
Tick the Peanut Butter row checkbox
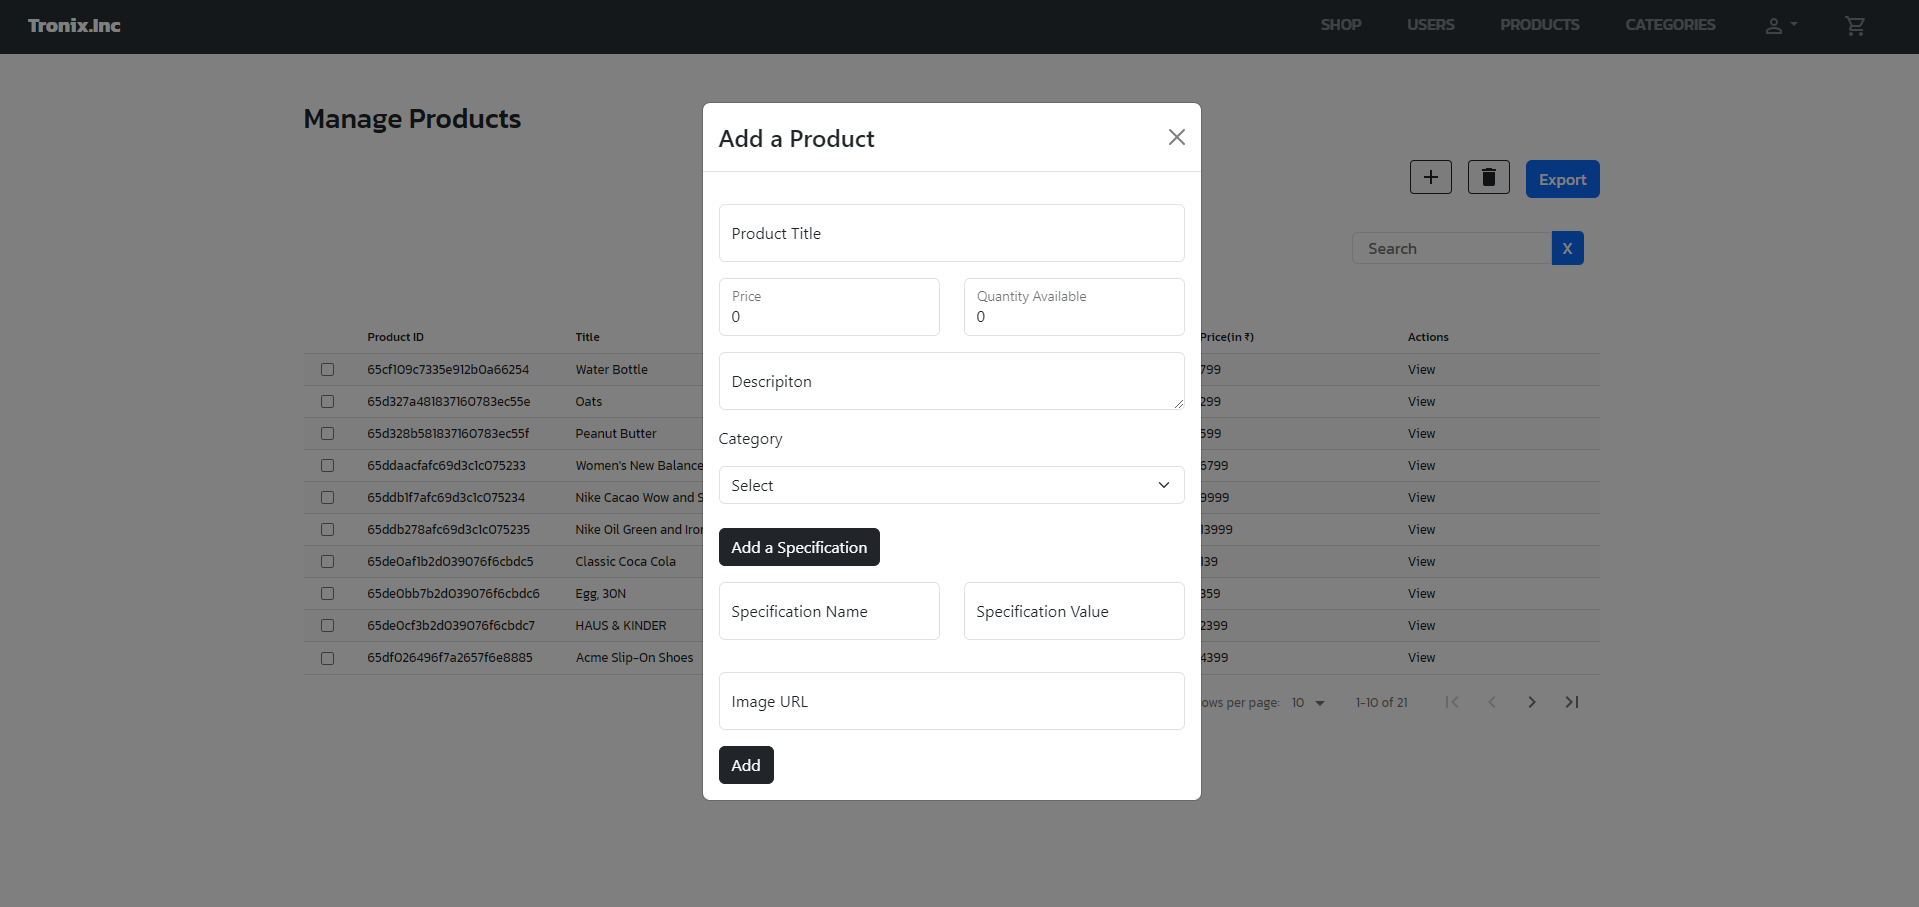point(327,433)
